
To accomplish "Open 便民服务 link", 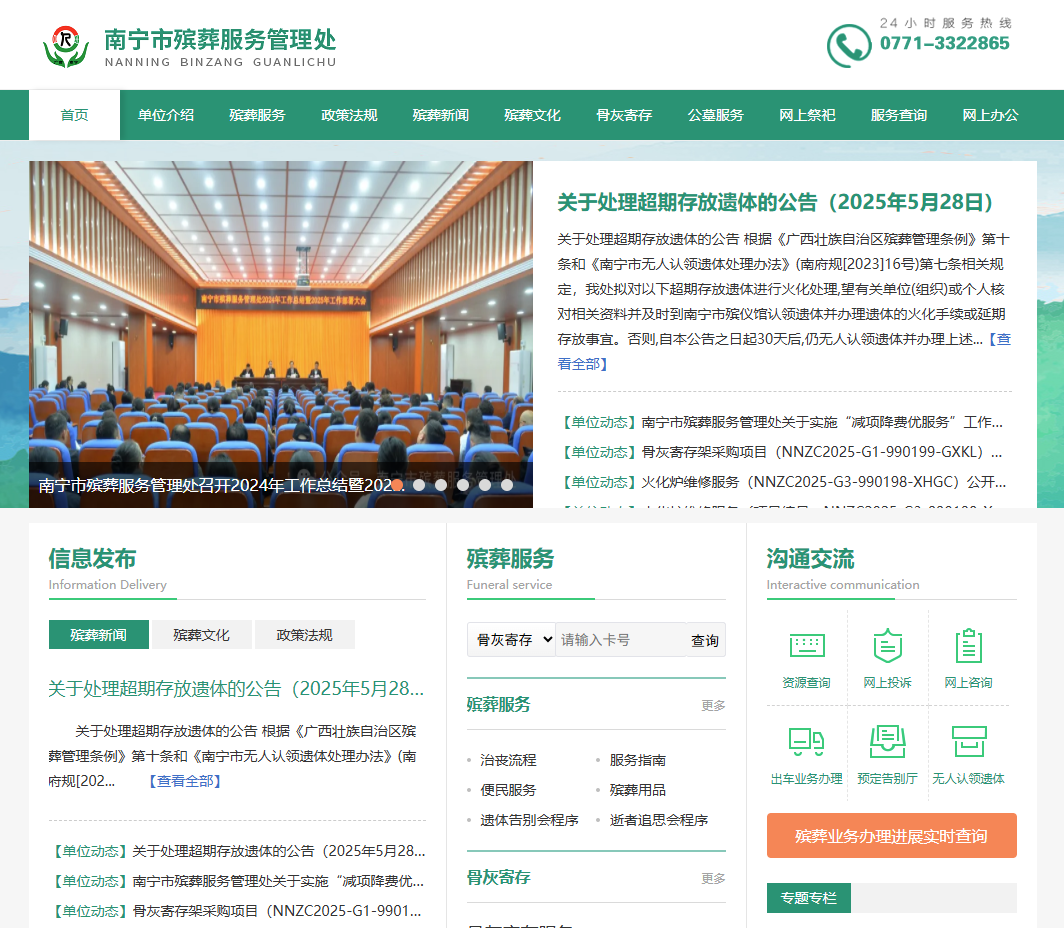I will pos(508,790).
